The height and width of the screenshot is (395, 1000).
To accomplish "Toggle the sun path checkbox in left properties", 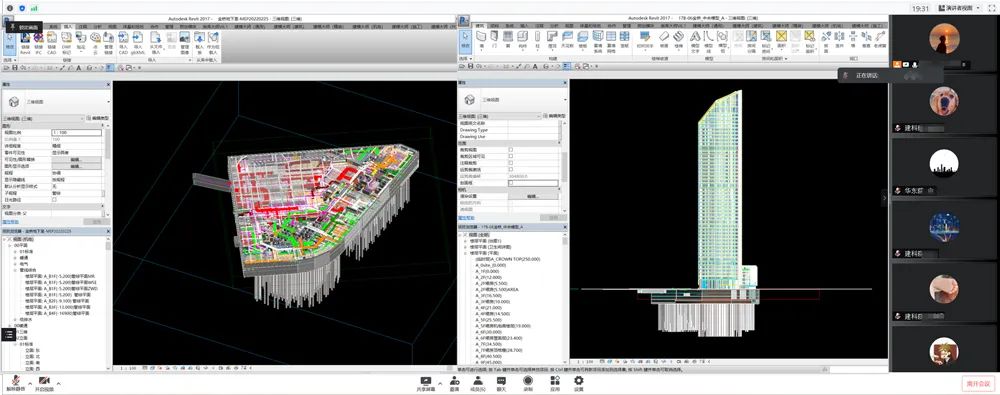I will point(54,199).
